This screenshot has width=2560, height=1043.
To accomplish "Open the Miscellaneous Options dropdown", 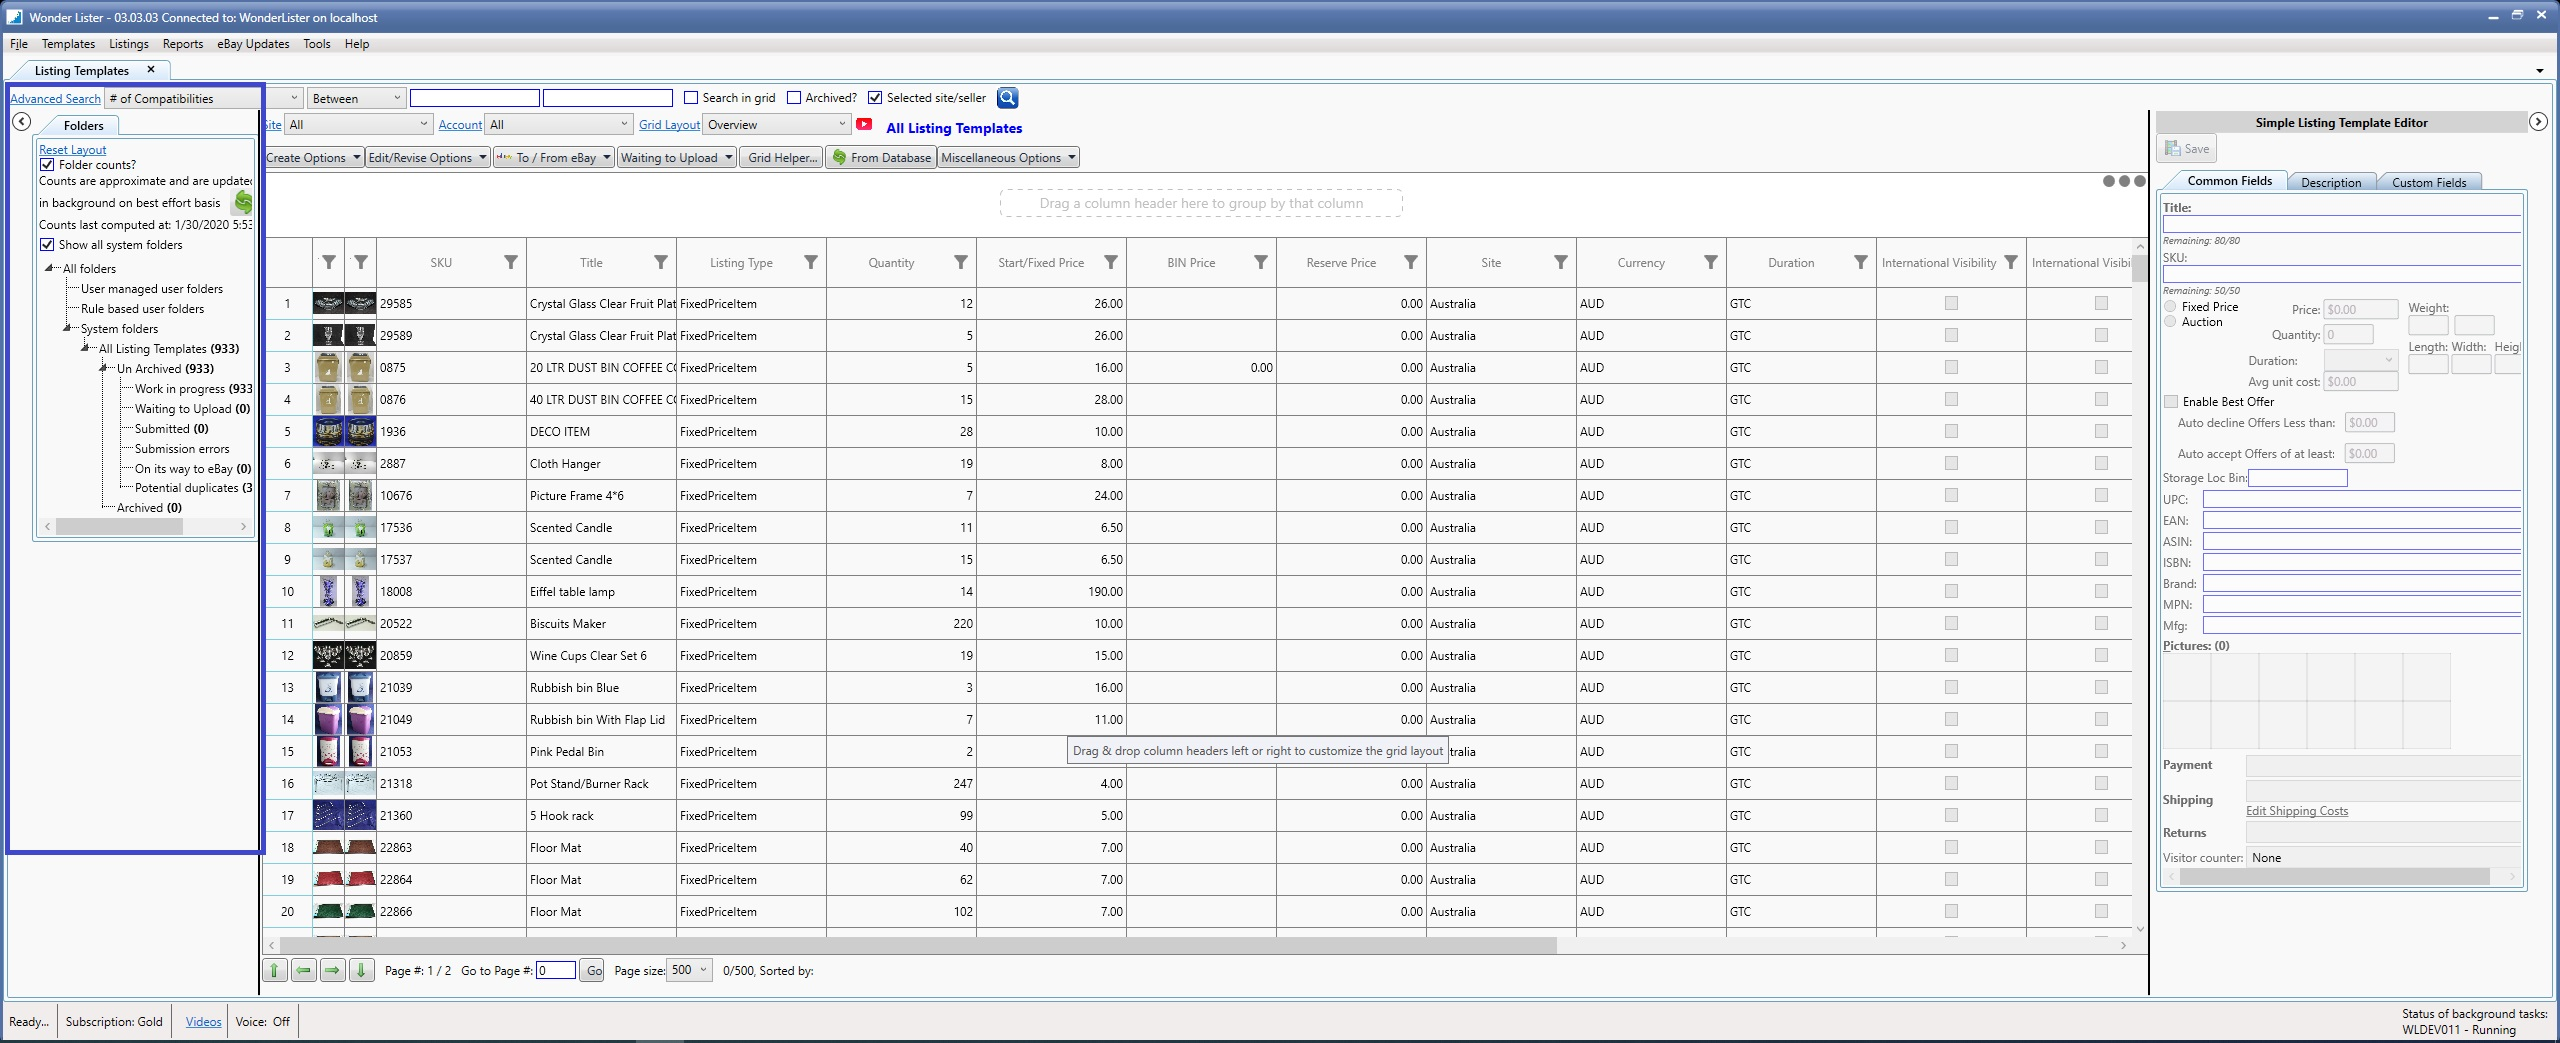I will click(1008, 158).
